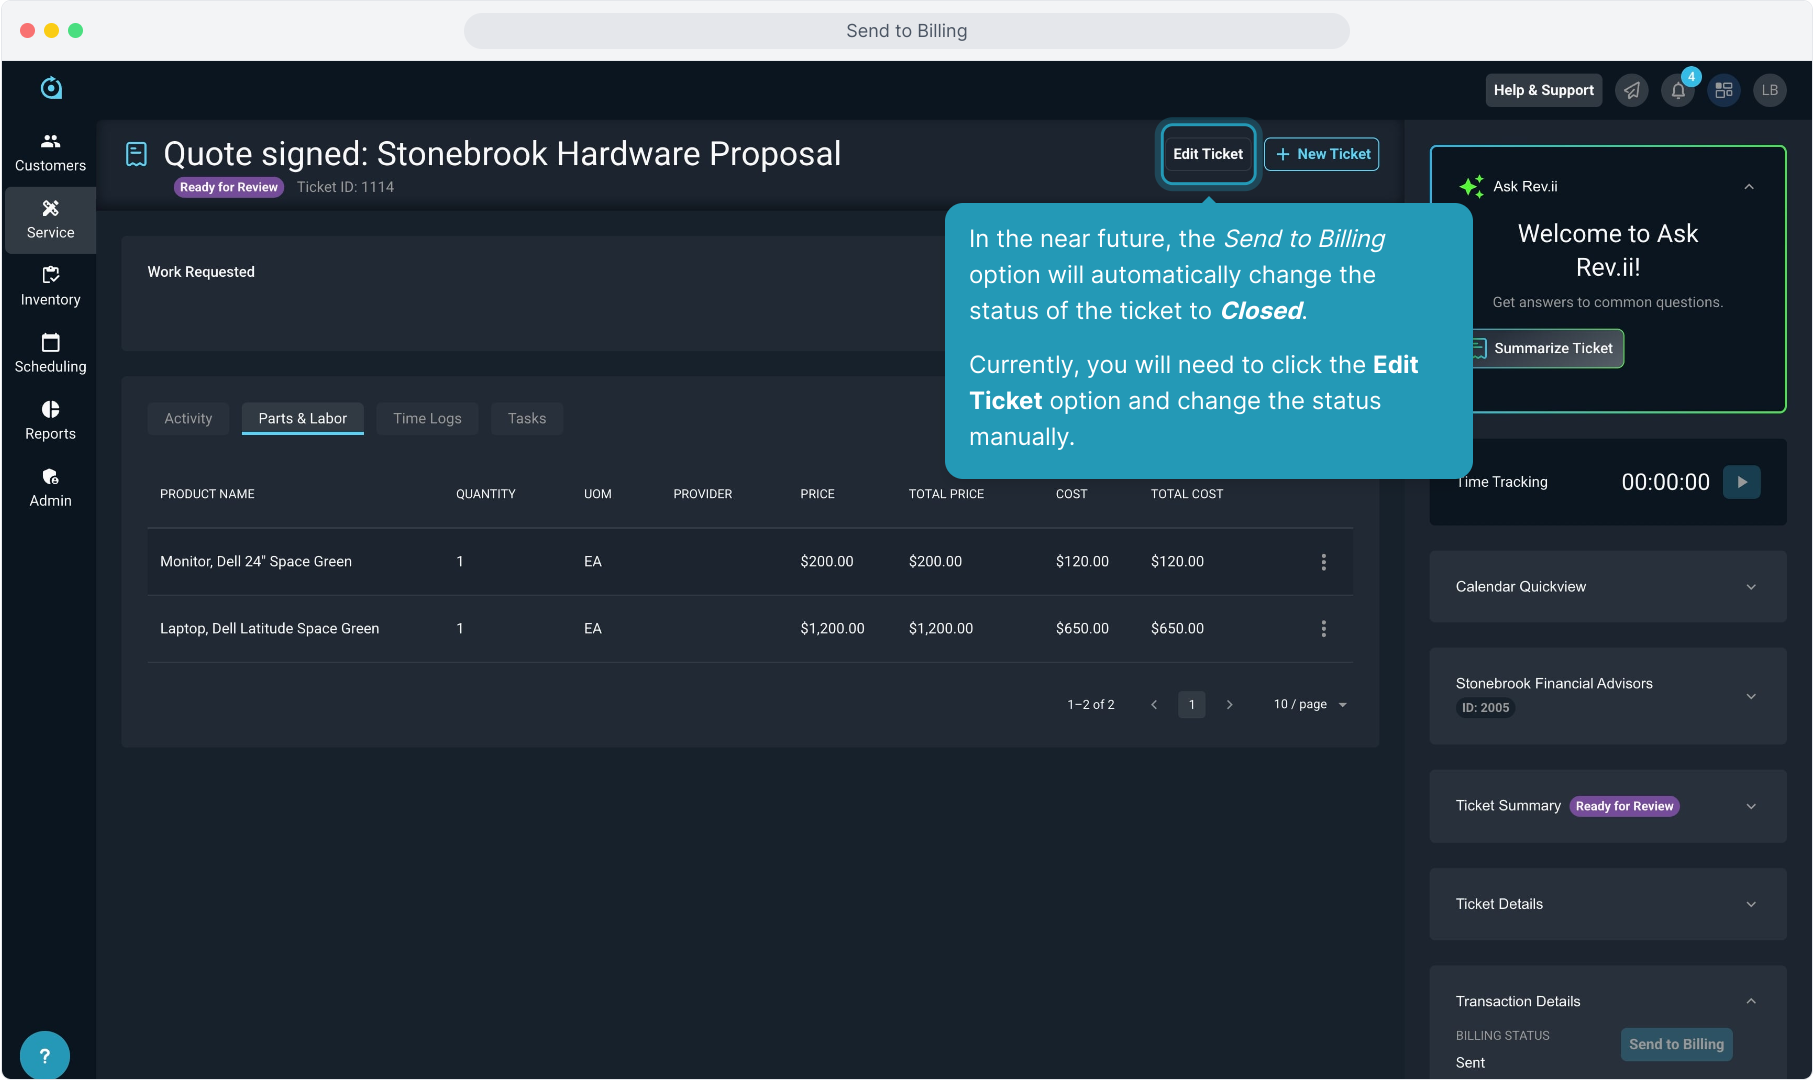Switch to the Time Logs tab
This screenshot has height=1080, width=1814.
(x=427, y=418)
